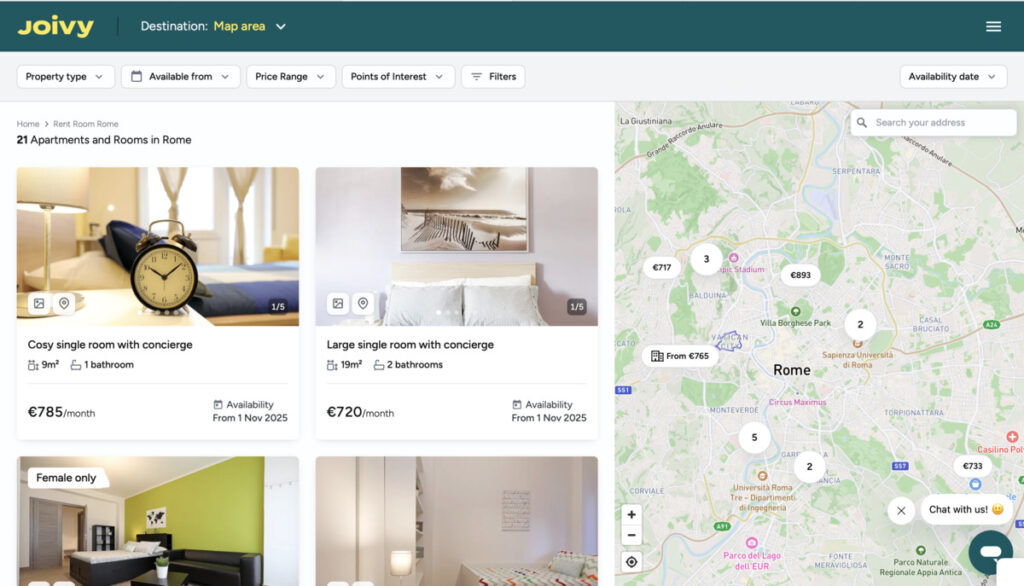Open the Large single room photo
This screenshot has width=1024, height=586.
(x=456, y=246)
